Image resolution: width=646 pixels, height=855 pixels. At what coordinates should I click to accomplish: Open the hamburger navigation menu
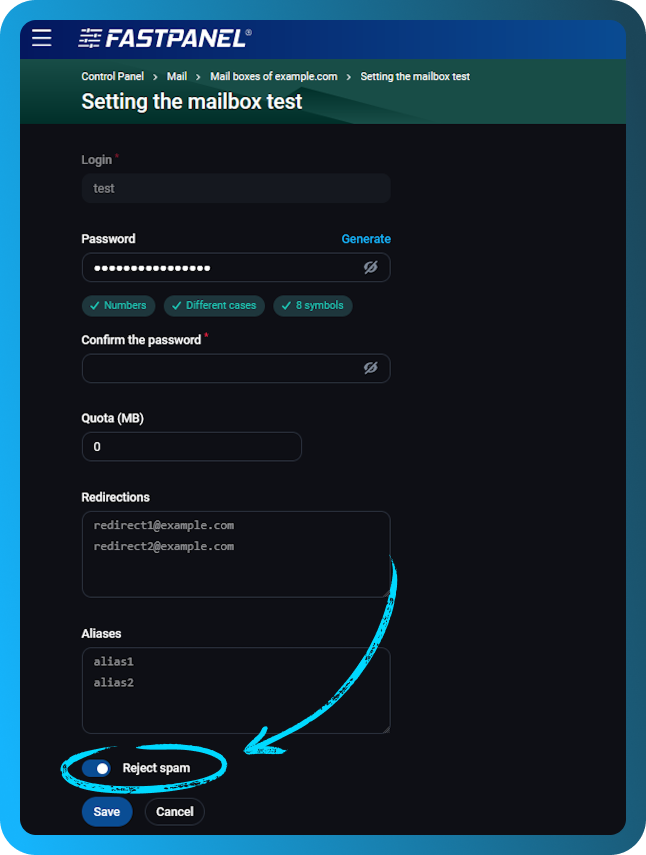point(41,38)
